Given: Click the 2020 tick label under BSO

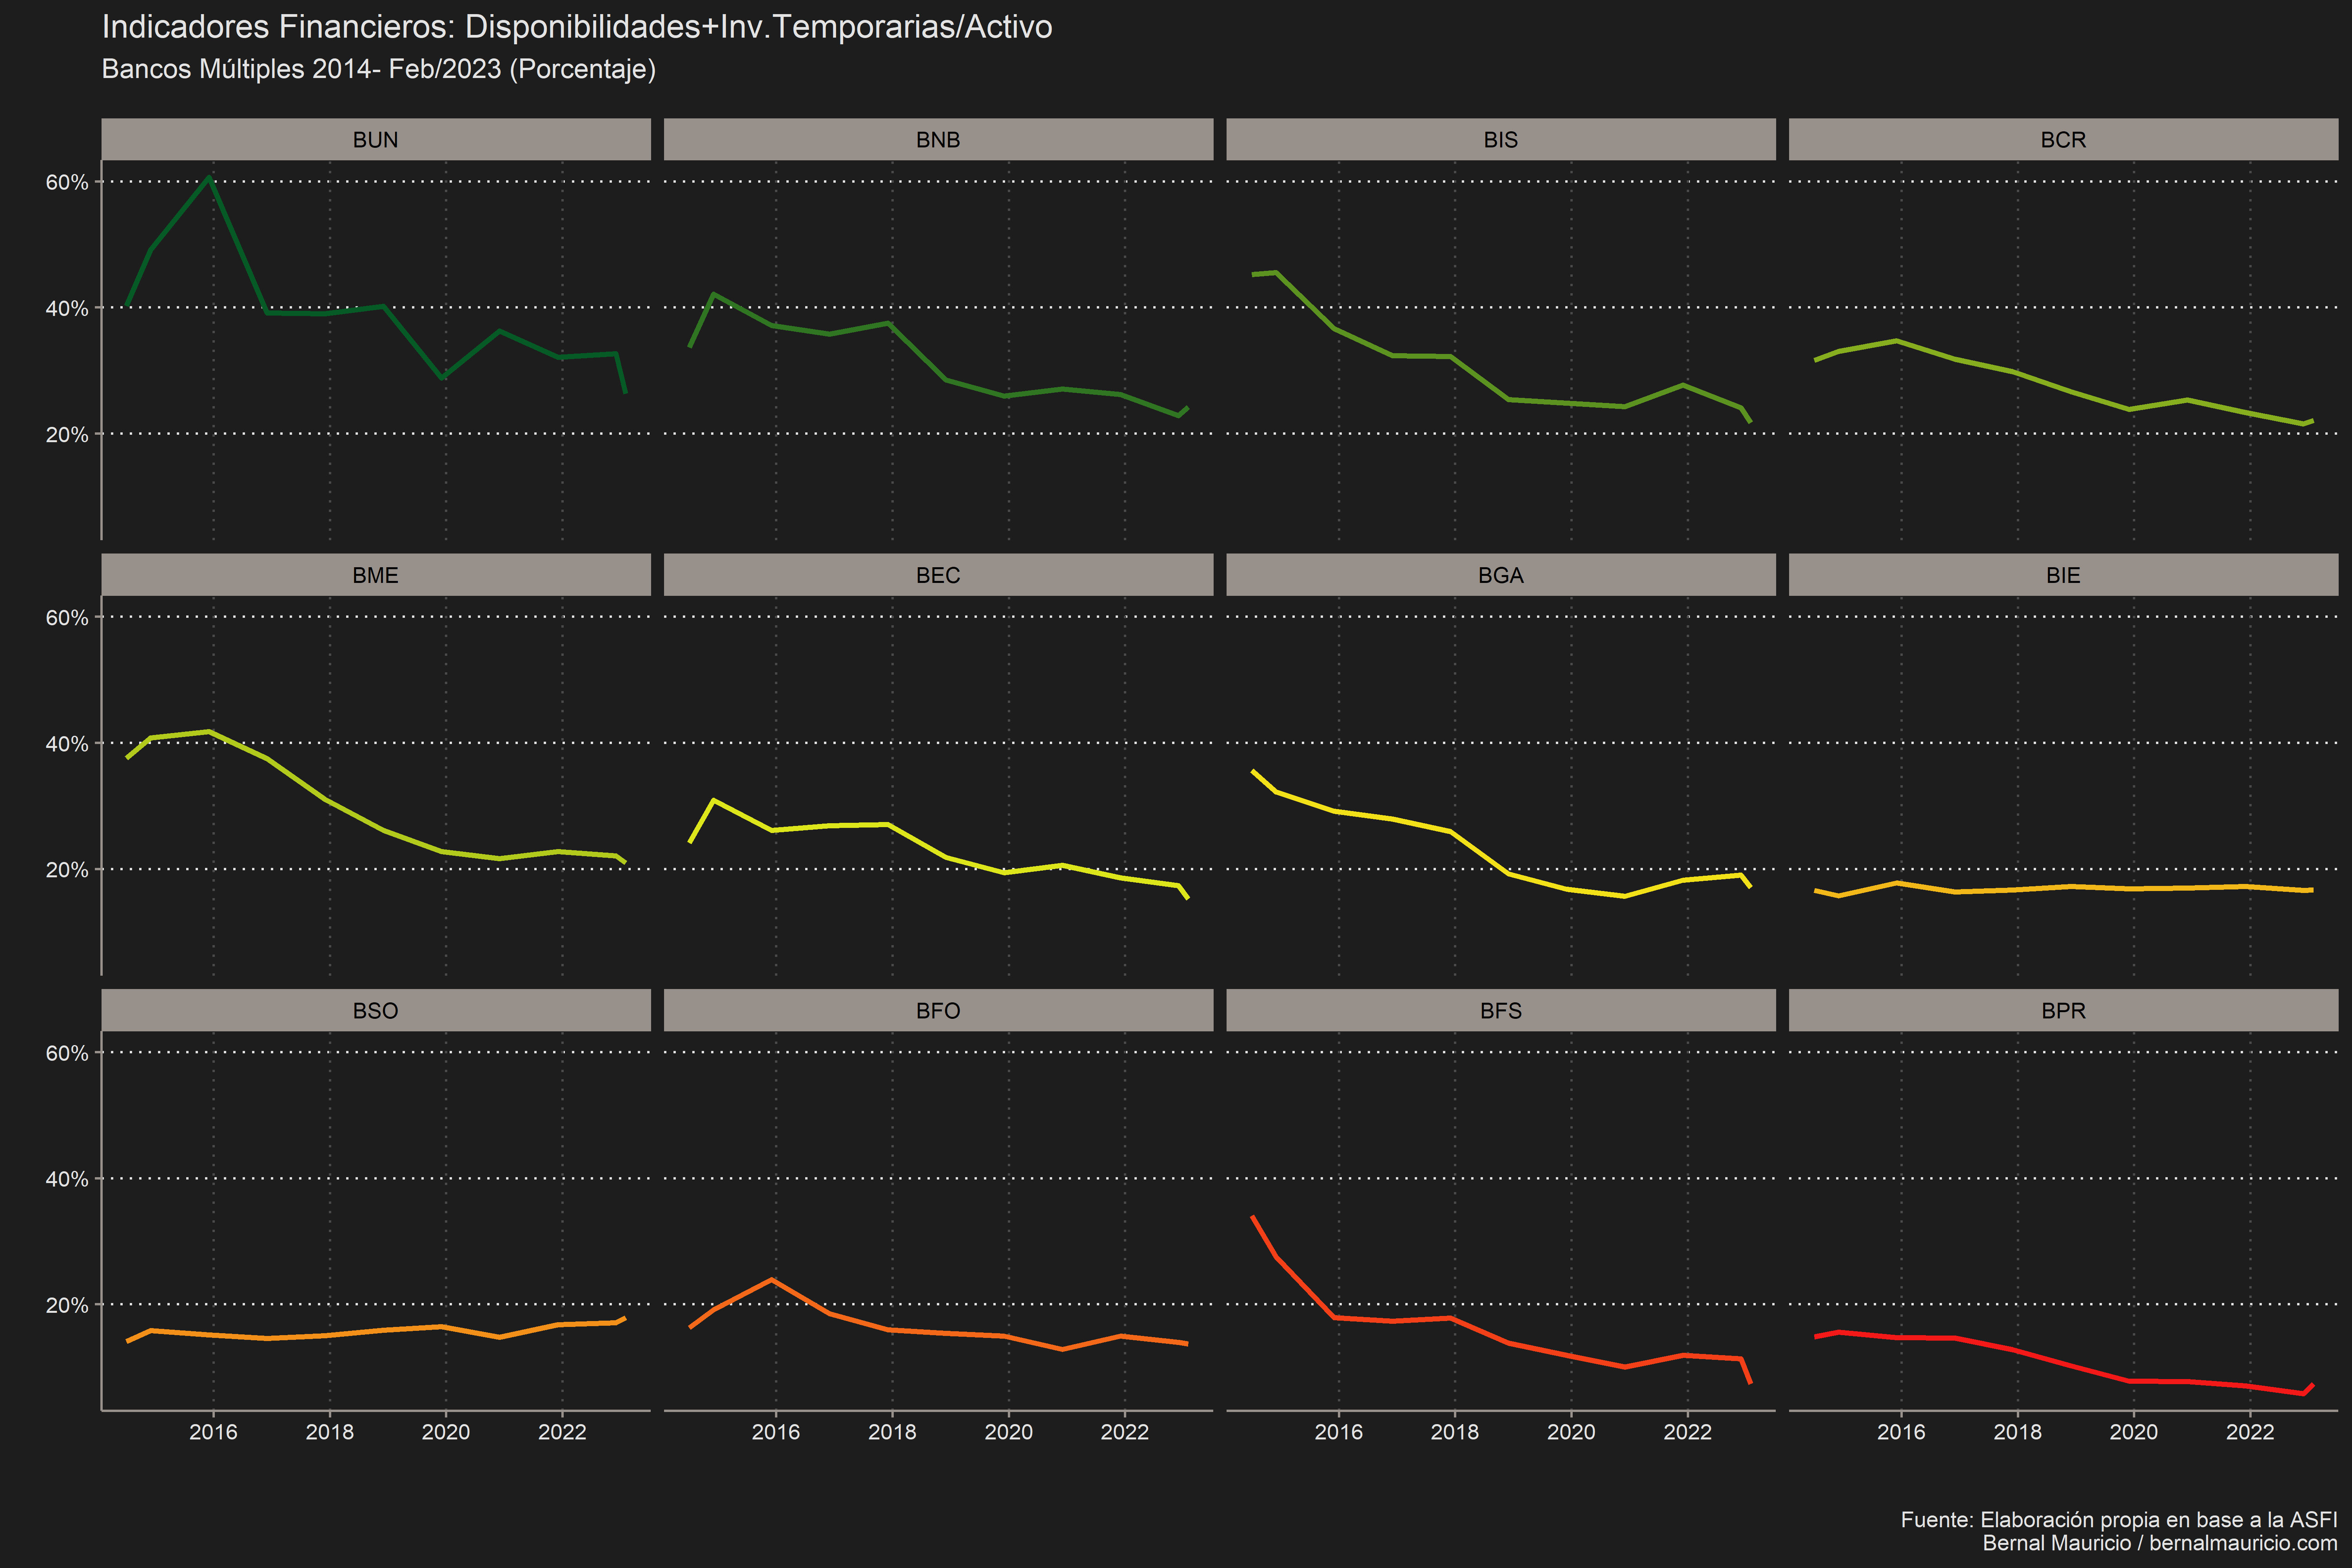Looking at the screenshot, I should coord(446,1432).
